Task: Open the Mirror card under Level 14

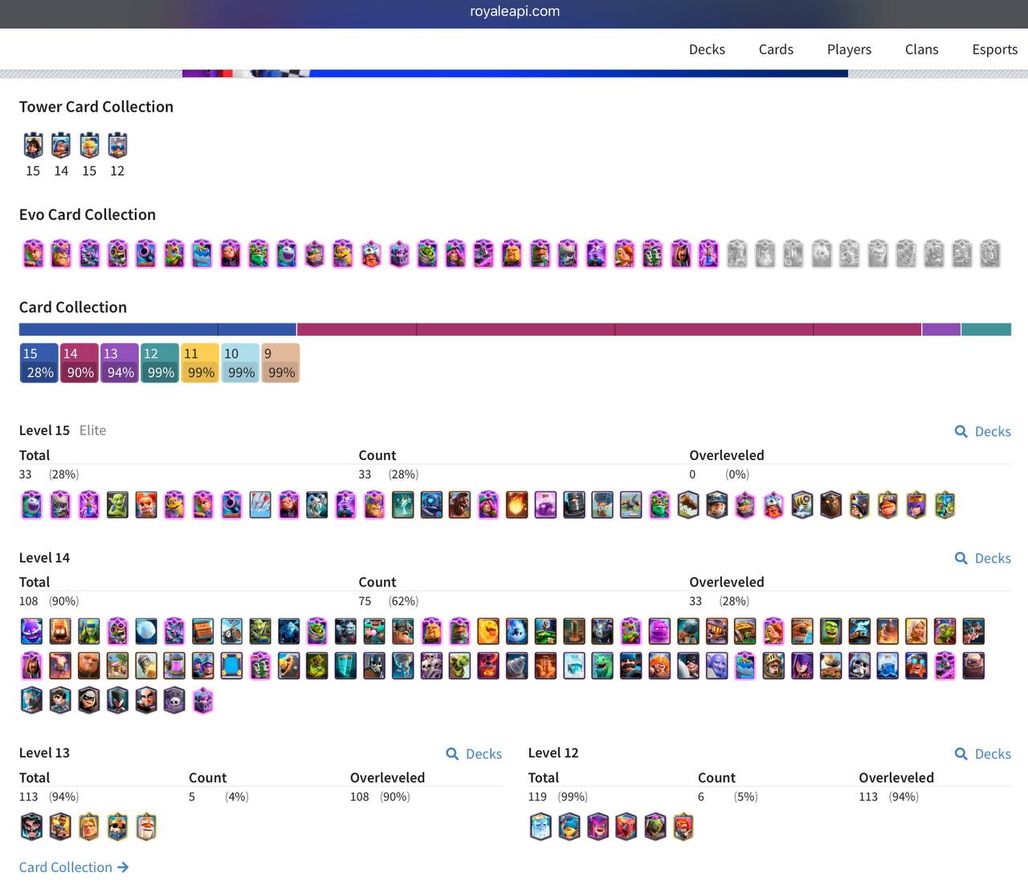Action: [x=231, y=666]
